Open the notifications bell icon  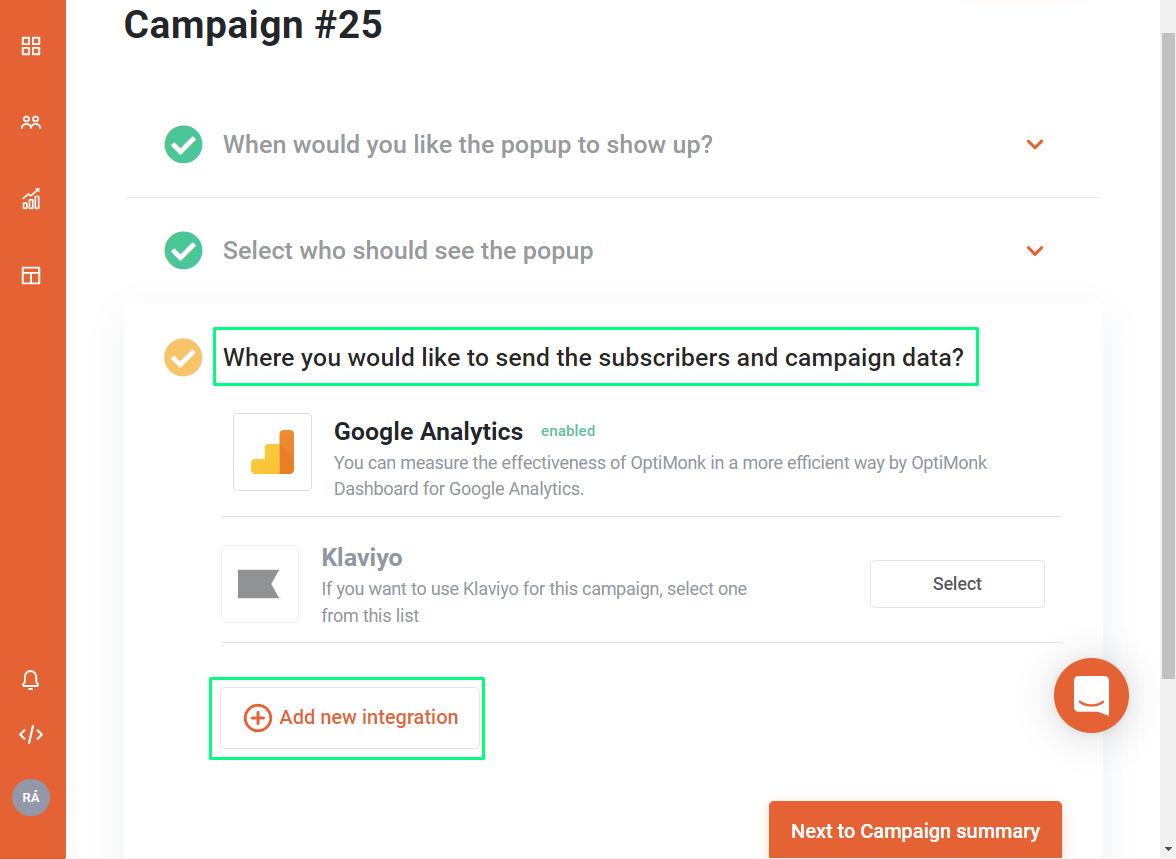click(x=31, y=680)
